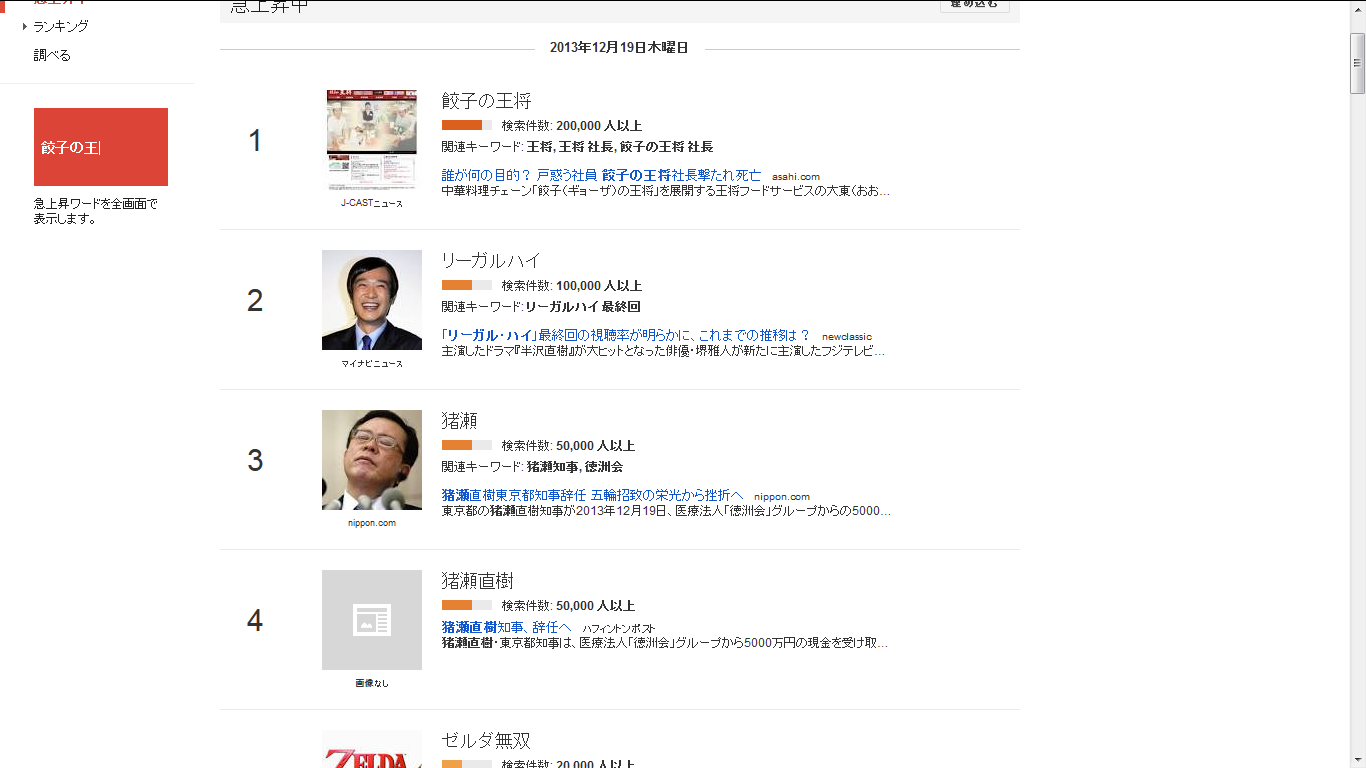Click the 猪瀬 photo thumbnail

tap(372, 460)
